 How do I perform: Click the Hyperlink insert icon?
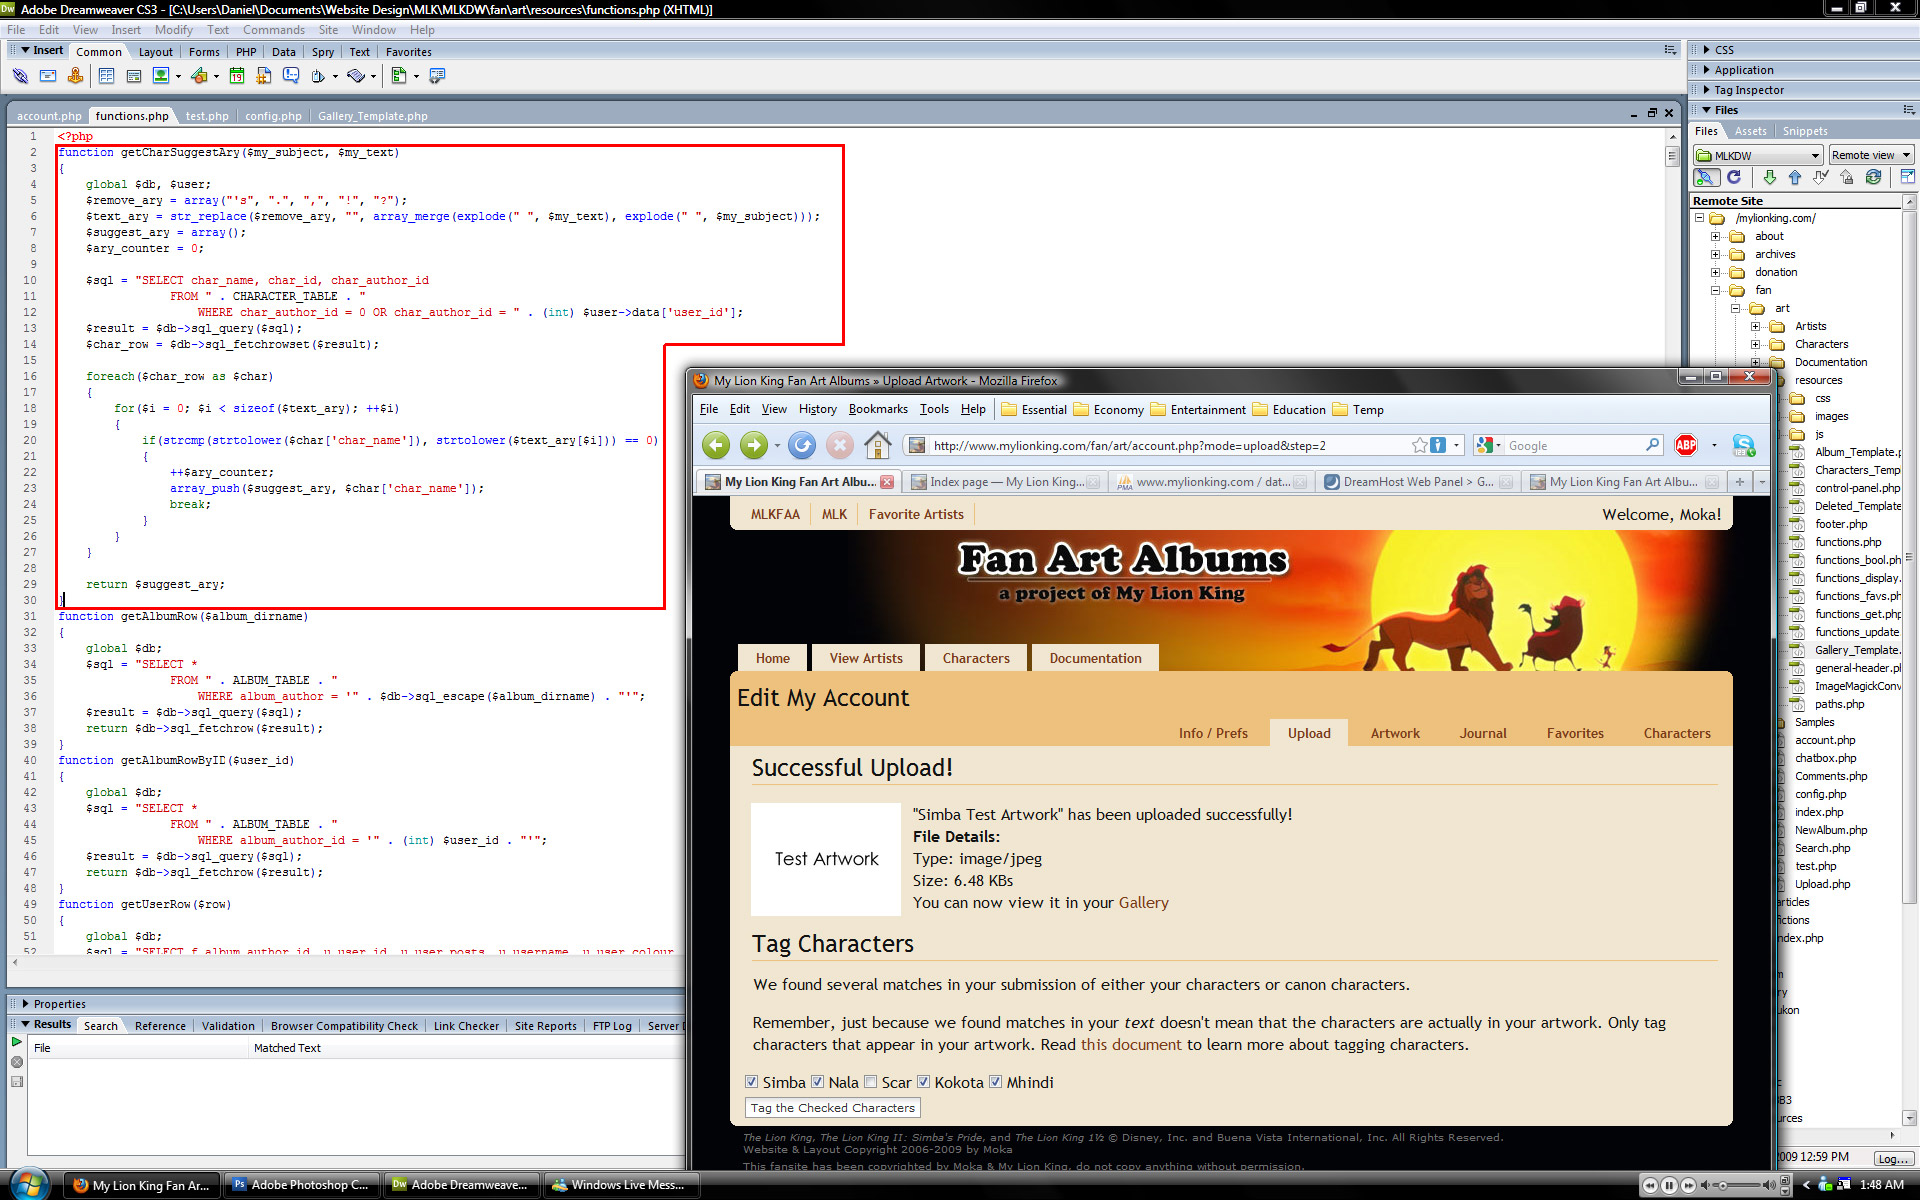point(19,76)
